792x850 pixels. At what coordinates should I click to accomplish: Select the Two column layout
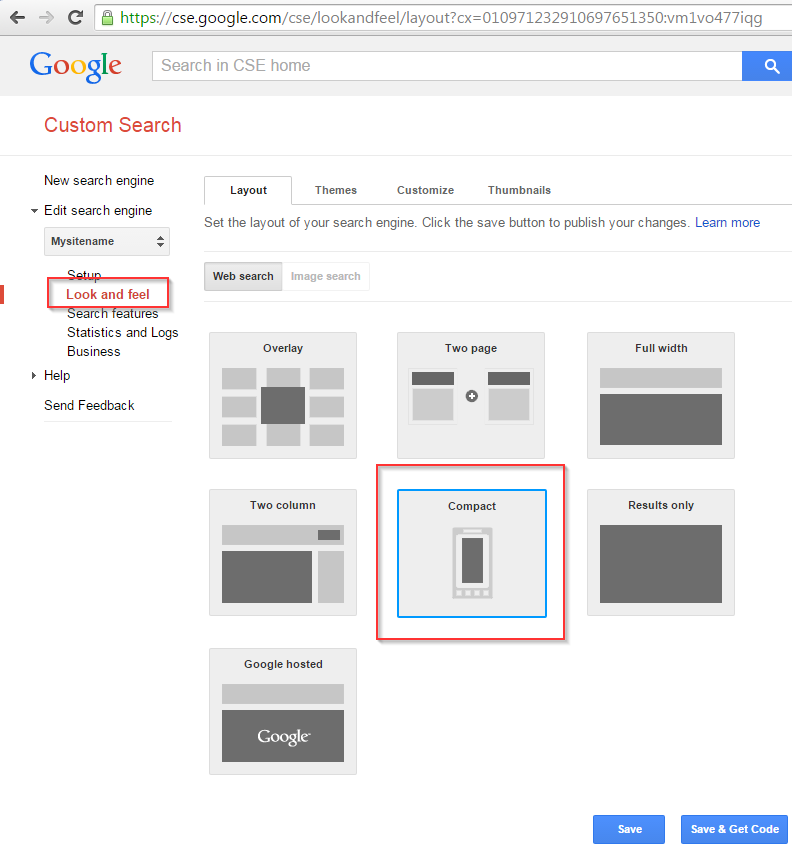[x=283, y=552]
